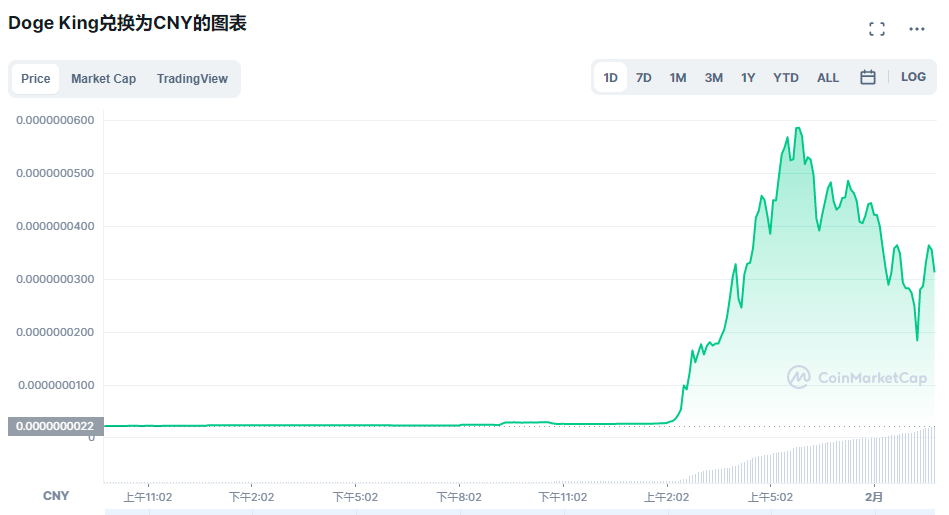The image size is (949, 515).
Task: Click the 2月 date axis marker
Action: pyautogui.click(x=874, y=496)
